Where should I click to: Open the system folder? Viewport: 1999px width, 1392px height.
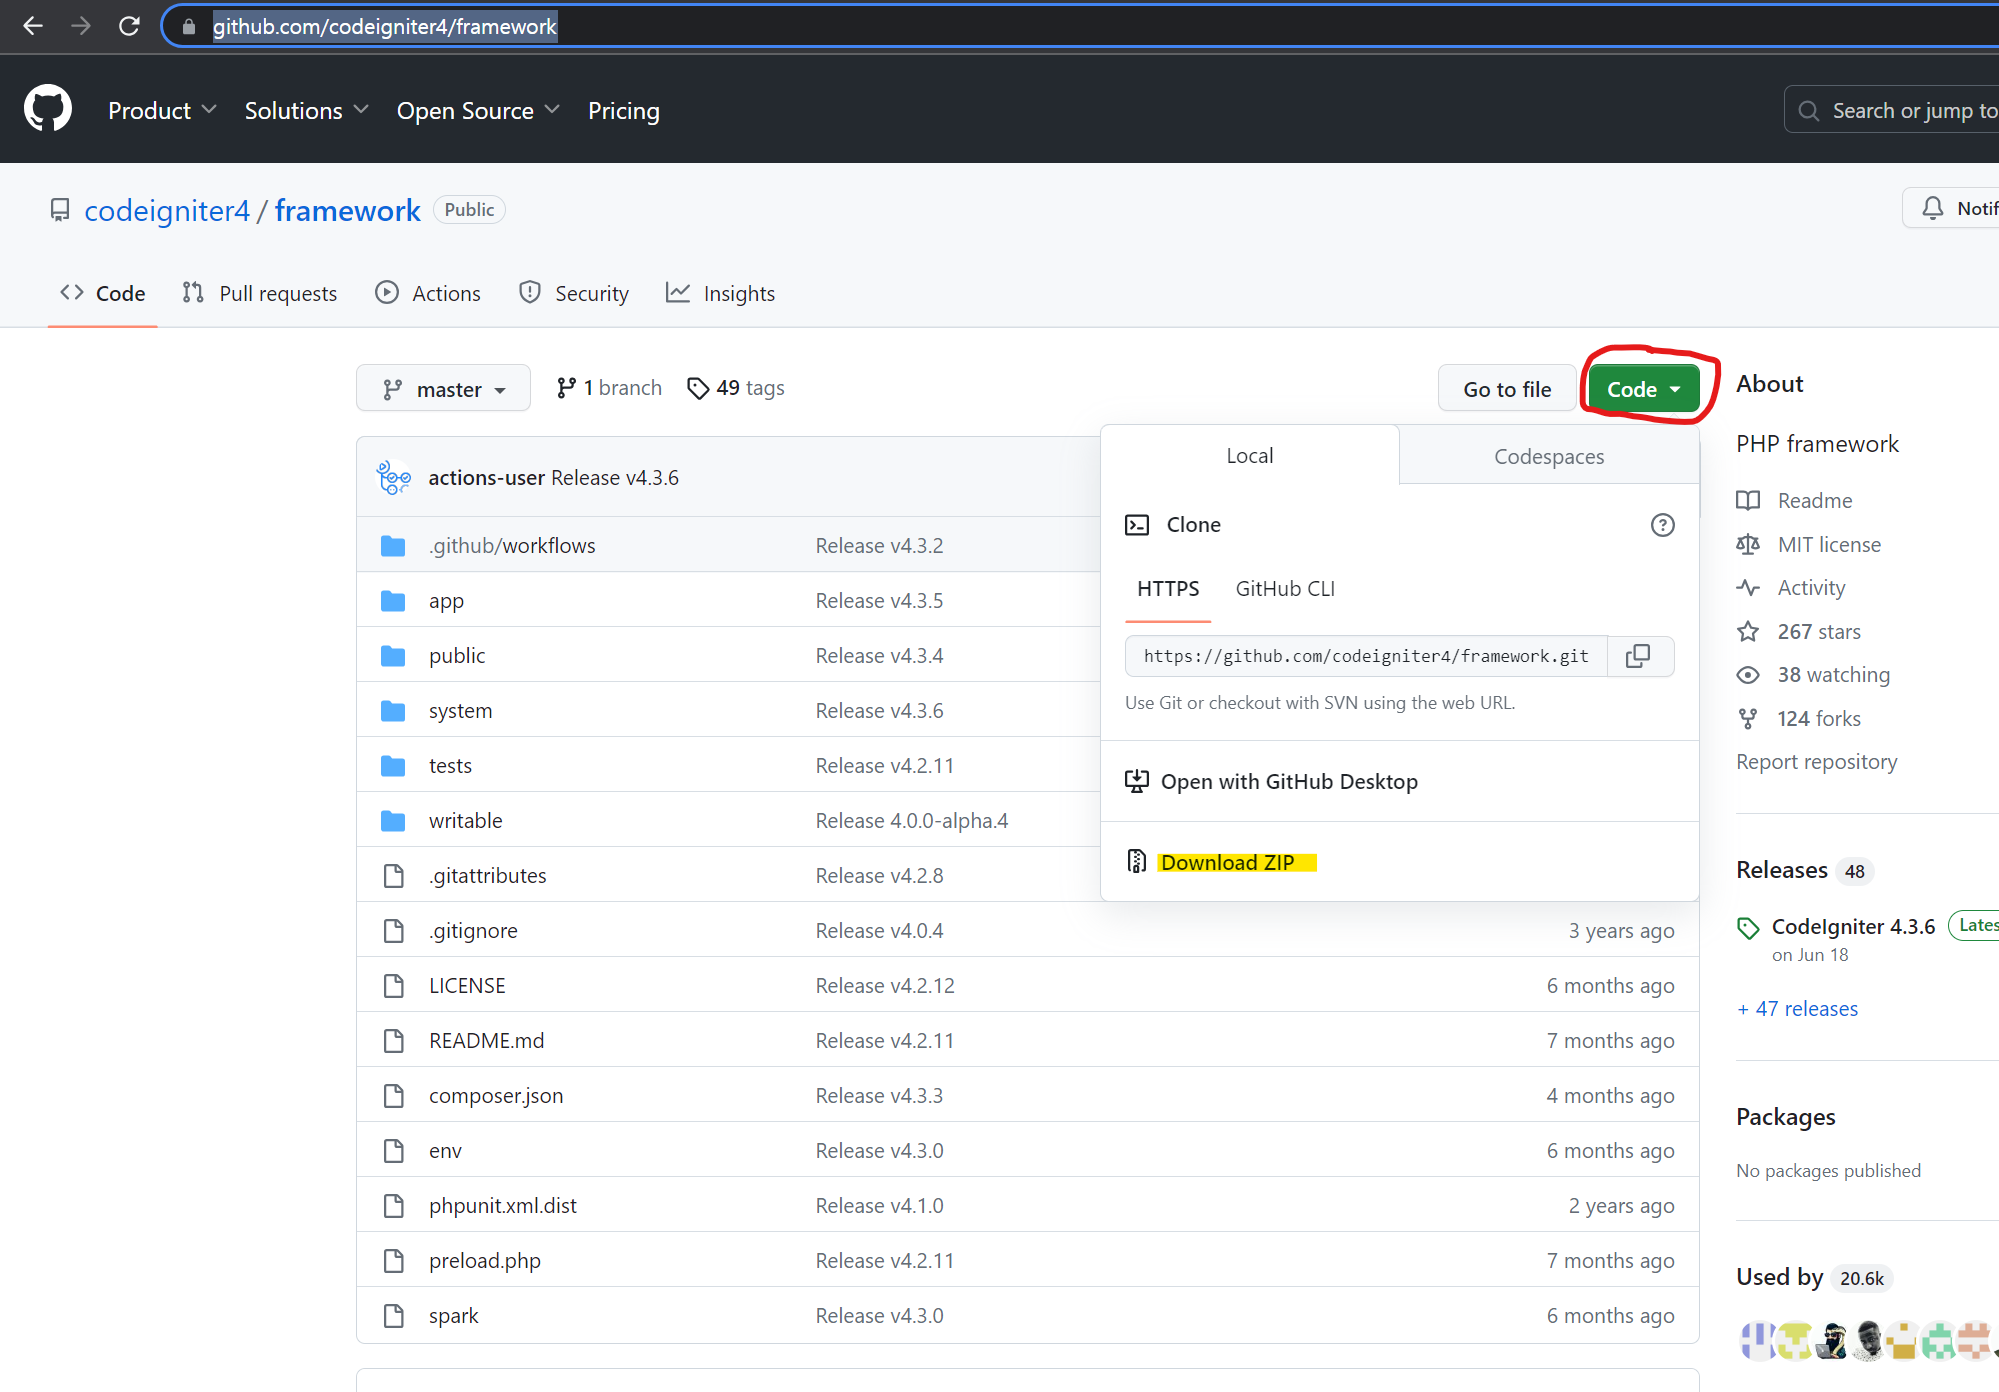point(460,711)
